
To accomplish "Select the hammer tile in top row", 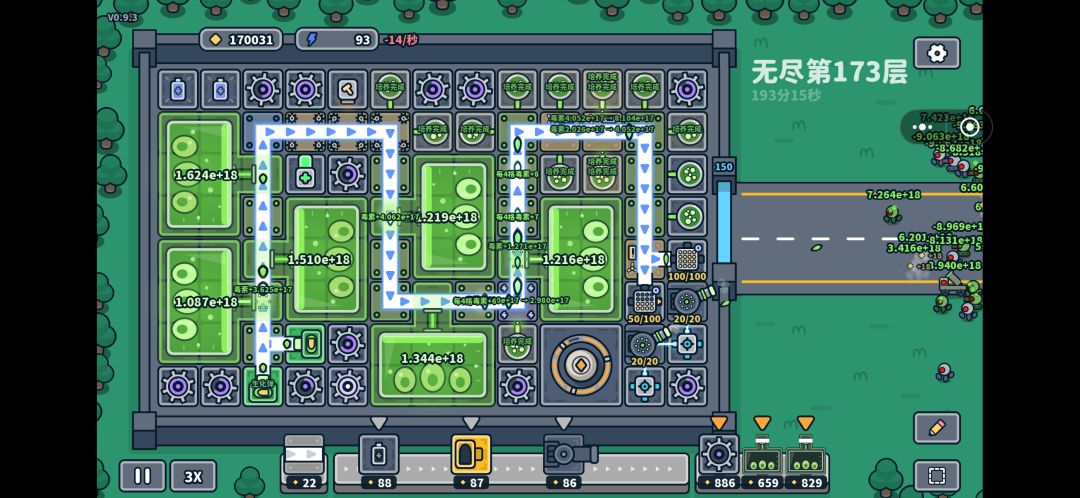I will [348, 89].
